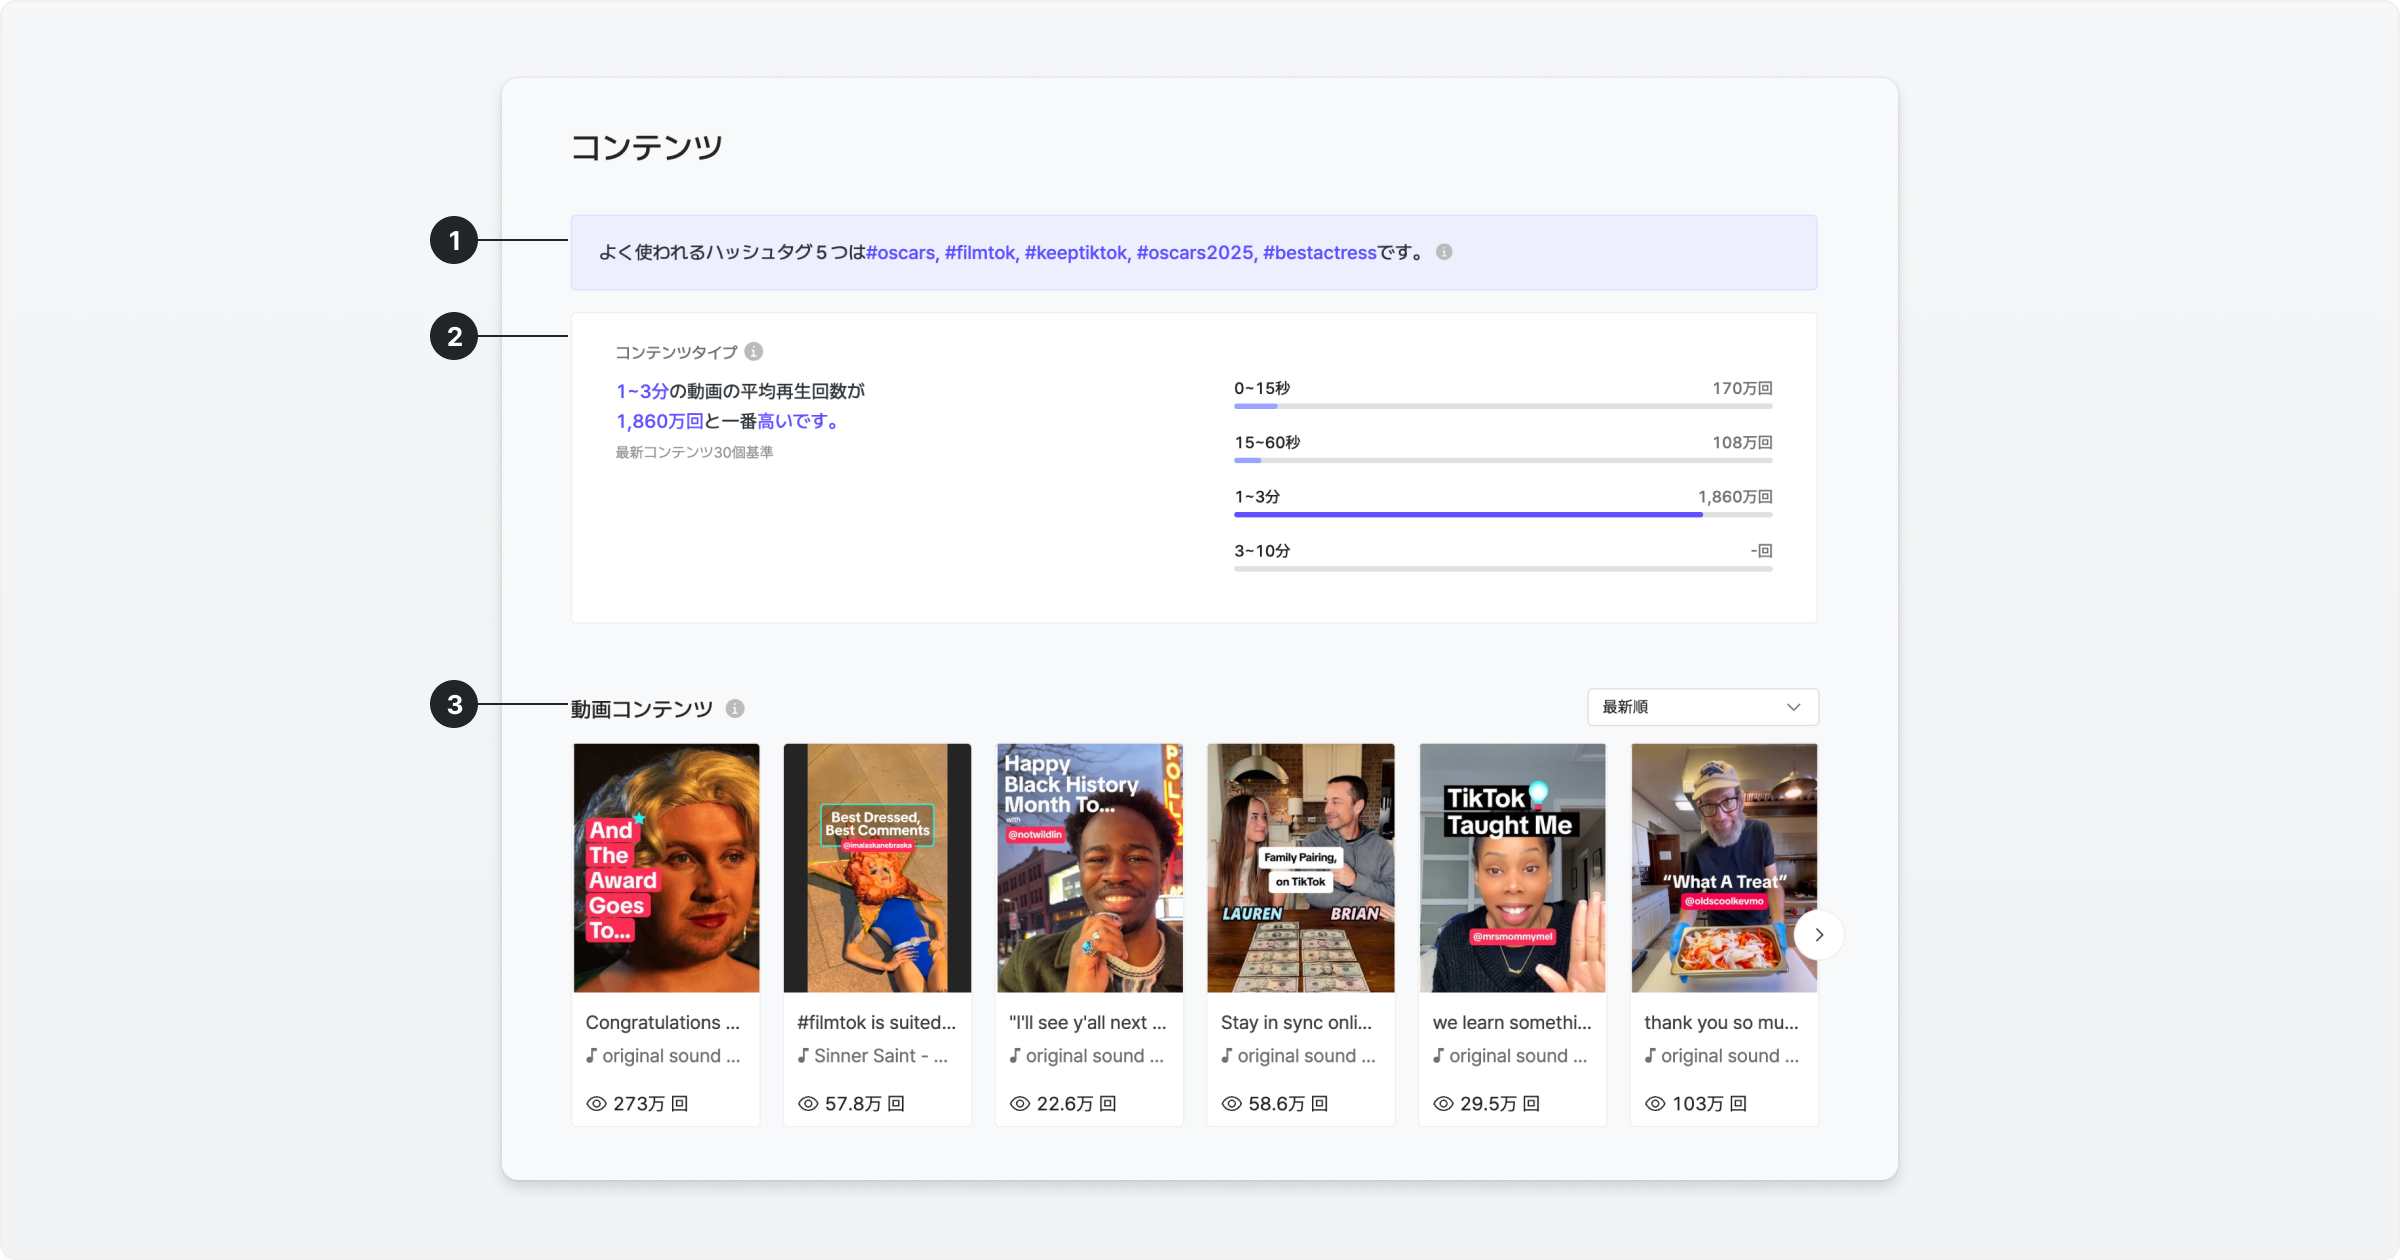2400x1260 pixels.
Task: Click "thank you so mu..." video title
Action: [x=1720, y=1022]
